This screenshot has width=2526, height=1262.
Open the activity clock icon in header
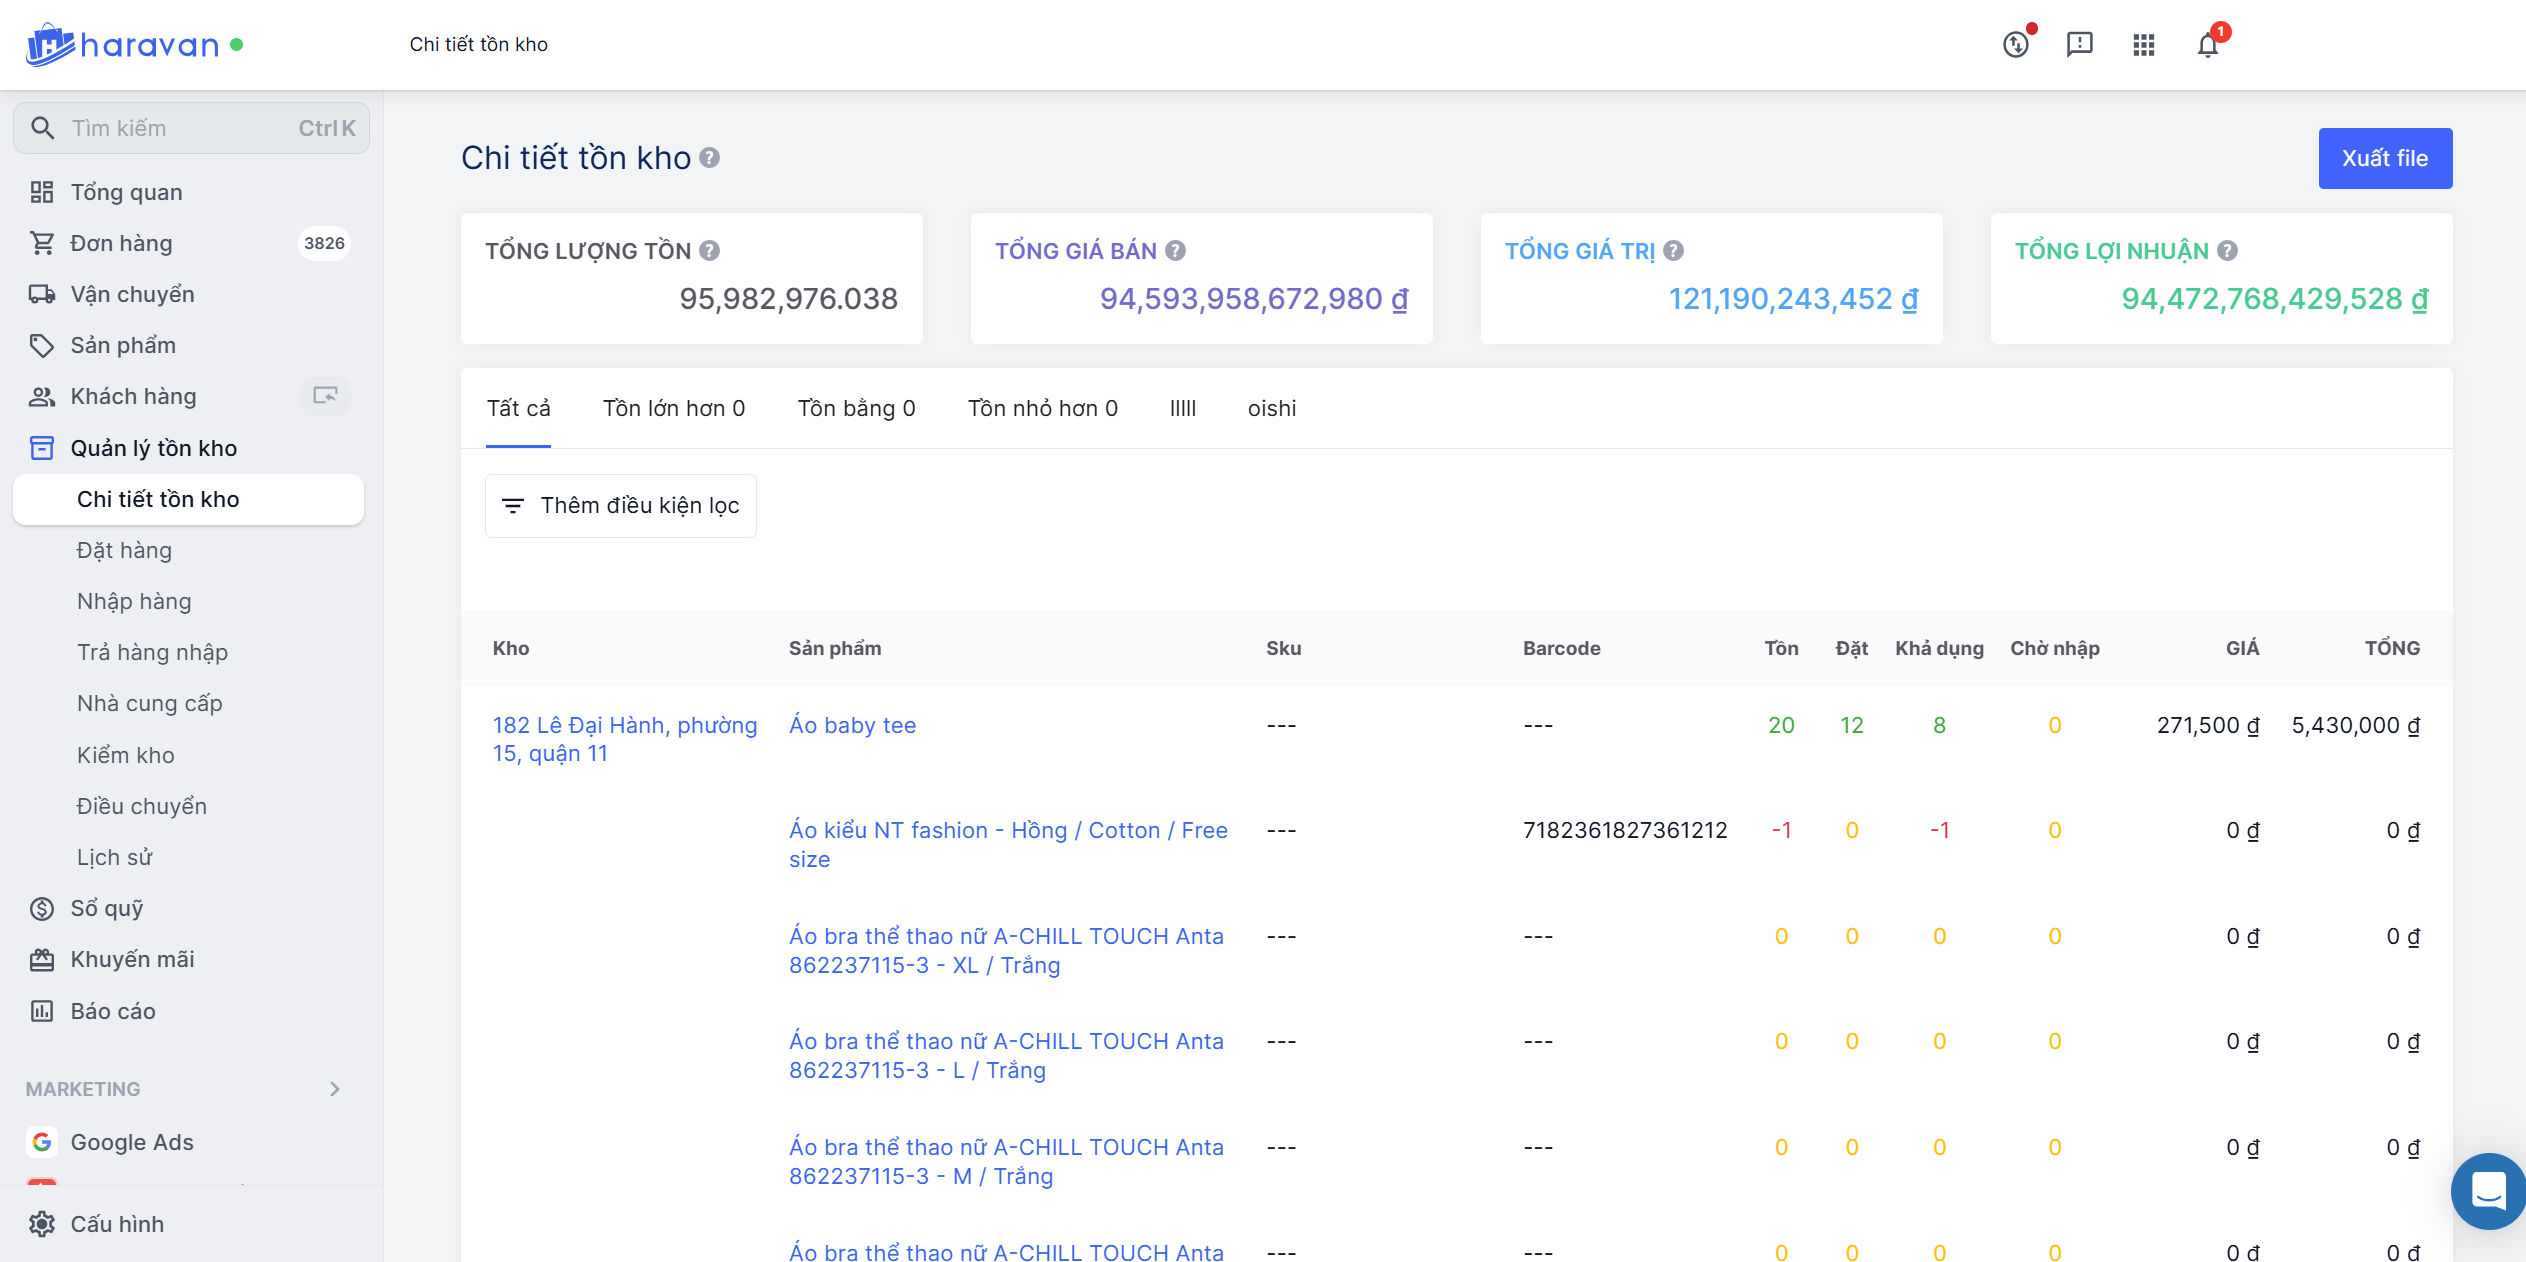(2015, 45)
